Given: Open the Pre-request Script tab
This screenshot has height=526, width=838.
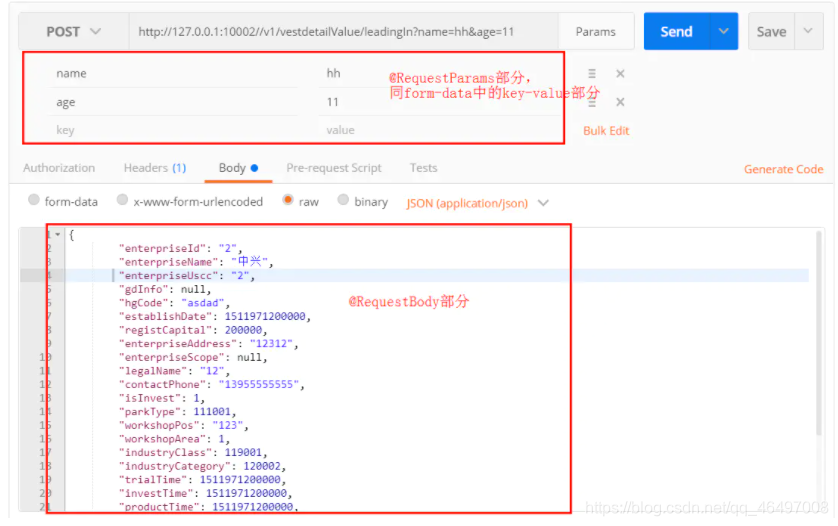Looking at the screenshot, I should point(334,168).
